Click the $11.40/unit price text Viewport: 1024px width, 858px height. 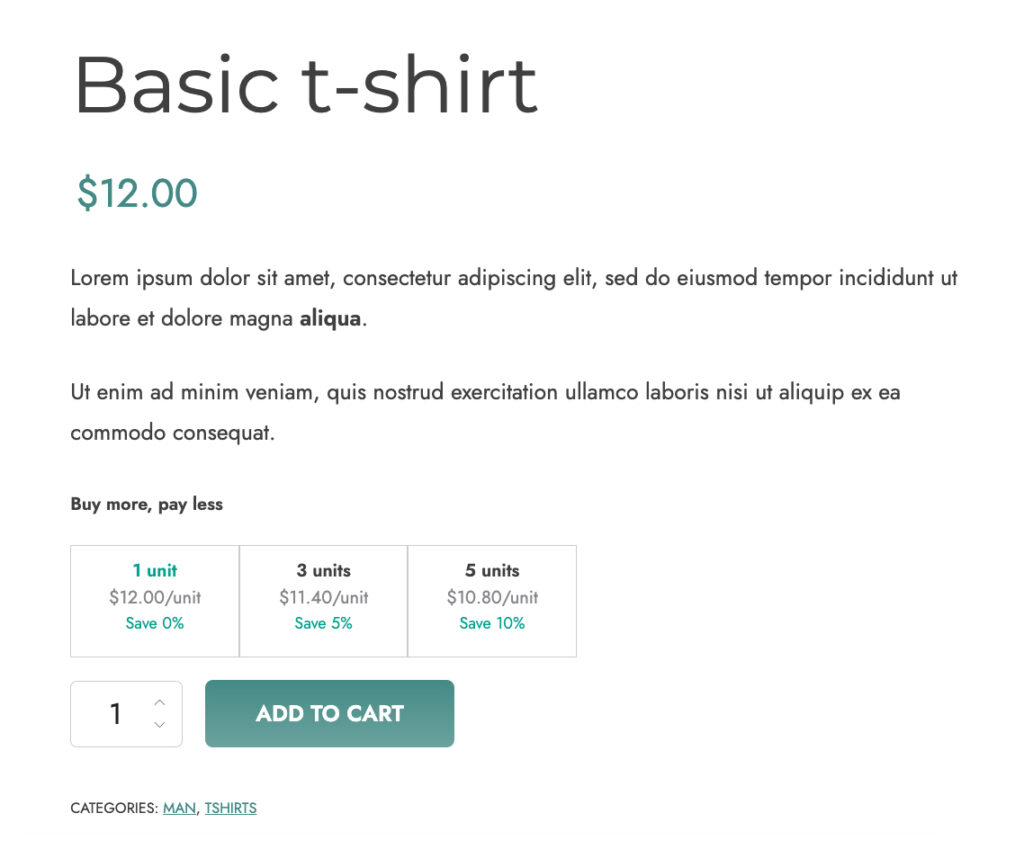(x=323, y=597)
